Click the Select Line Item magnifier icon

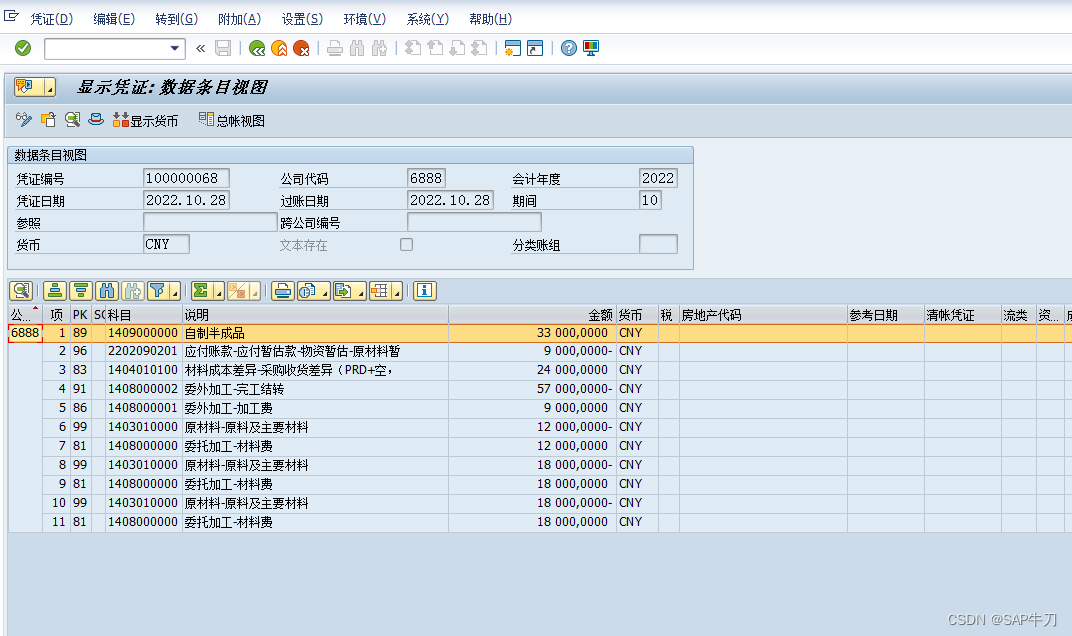click(x=72, y=120)
